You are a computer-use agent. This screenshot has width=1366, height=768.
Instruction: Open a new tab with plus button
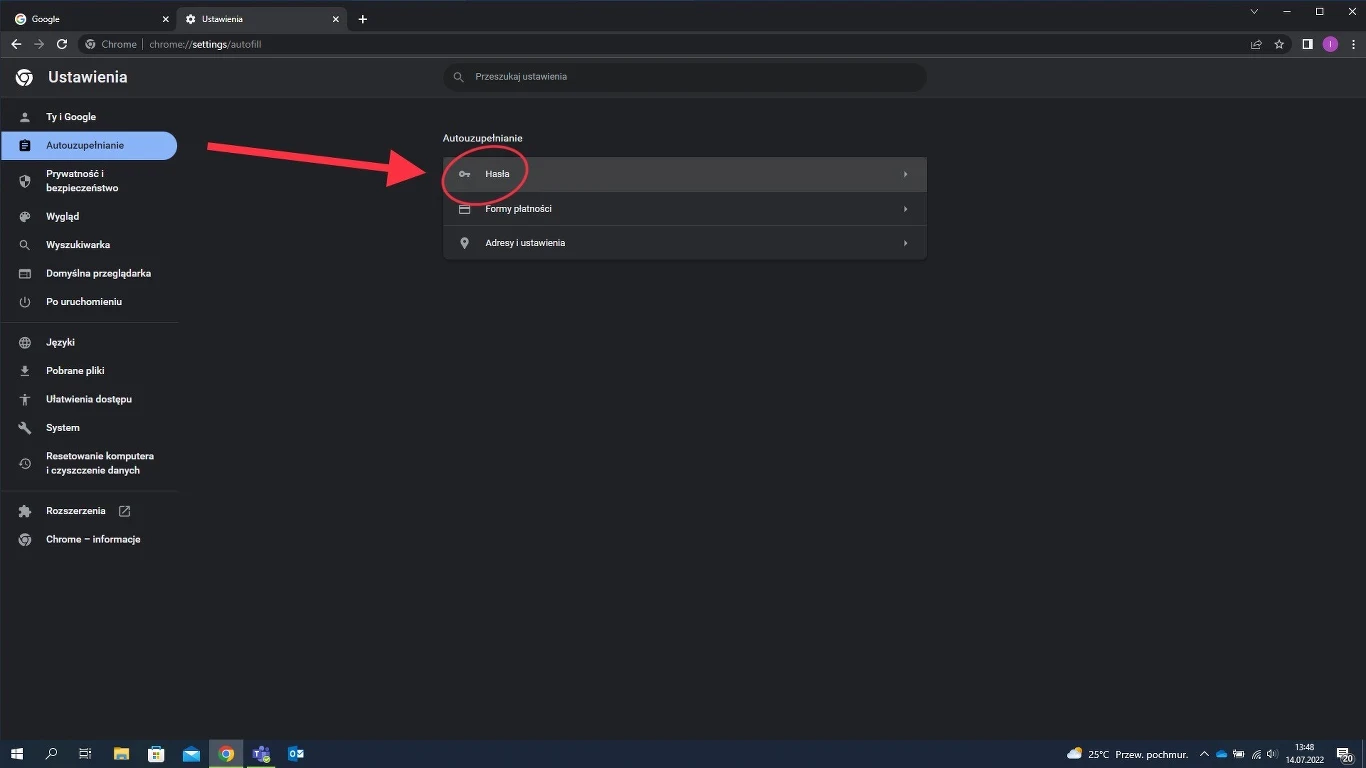pyautogui.click(x=362, y=19)
